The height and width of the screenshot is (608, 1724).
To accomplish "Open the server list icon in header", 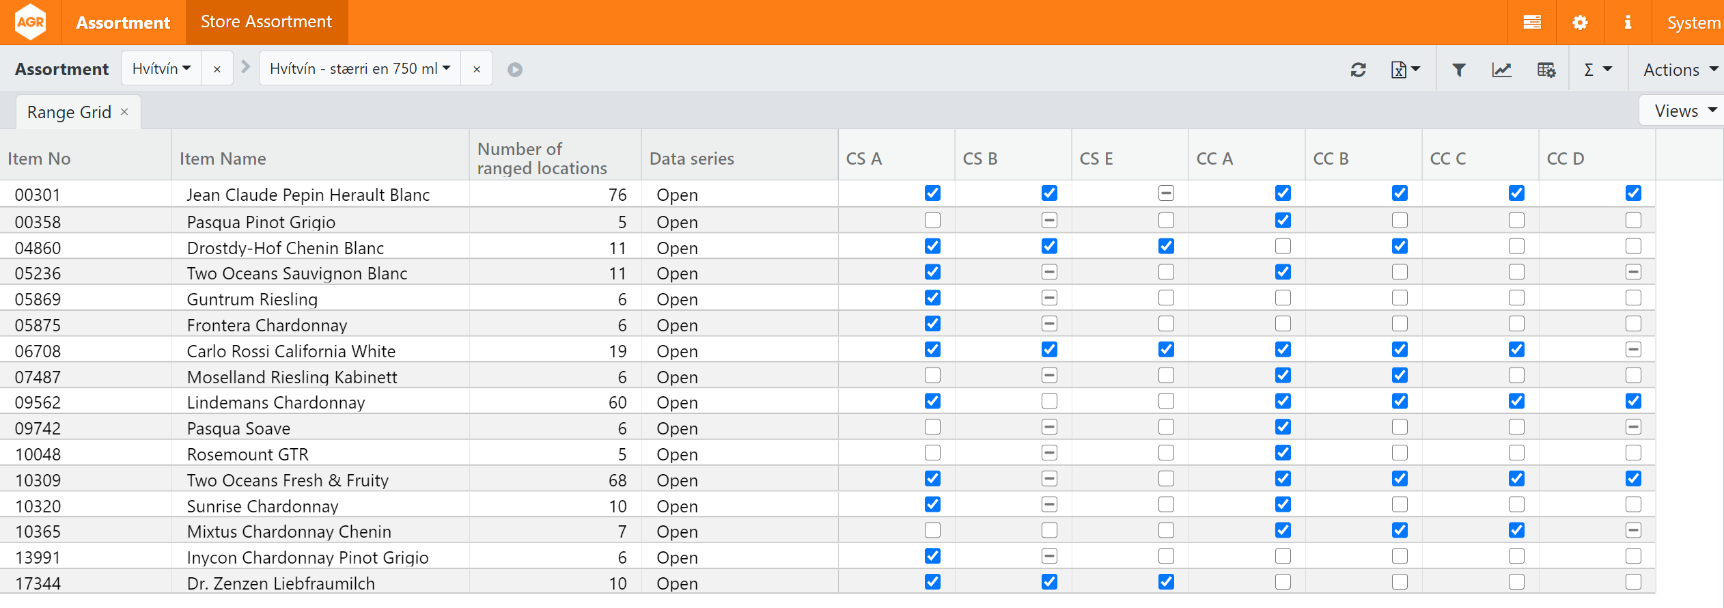I will (1532, 22).
